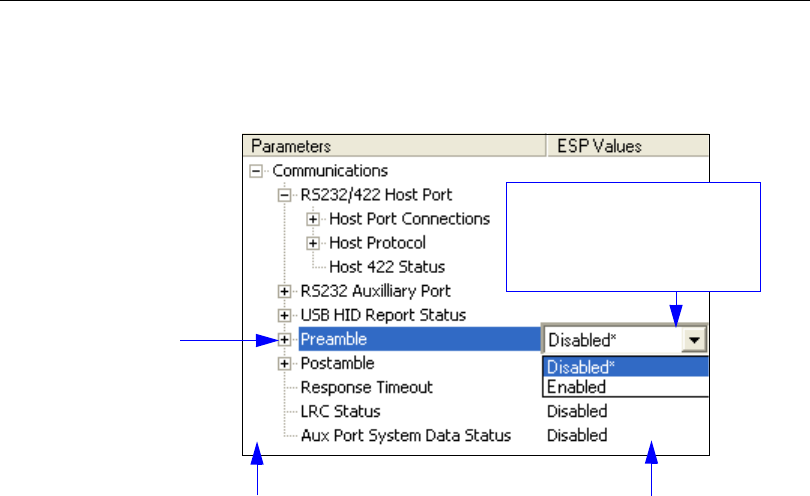
Task: Select the LRC Status parameter
Action: pos(342,411)
